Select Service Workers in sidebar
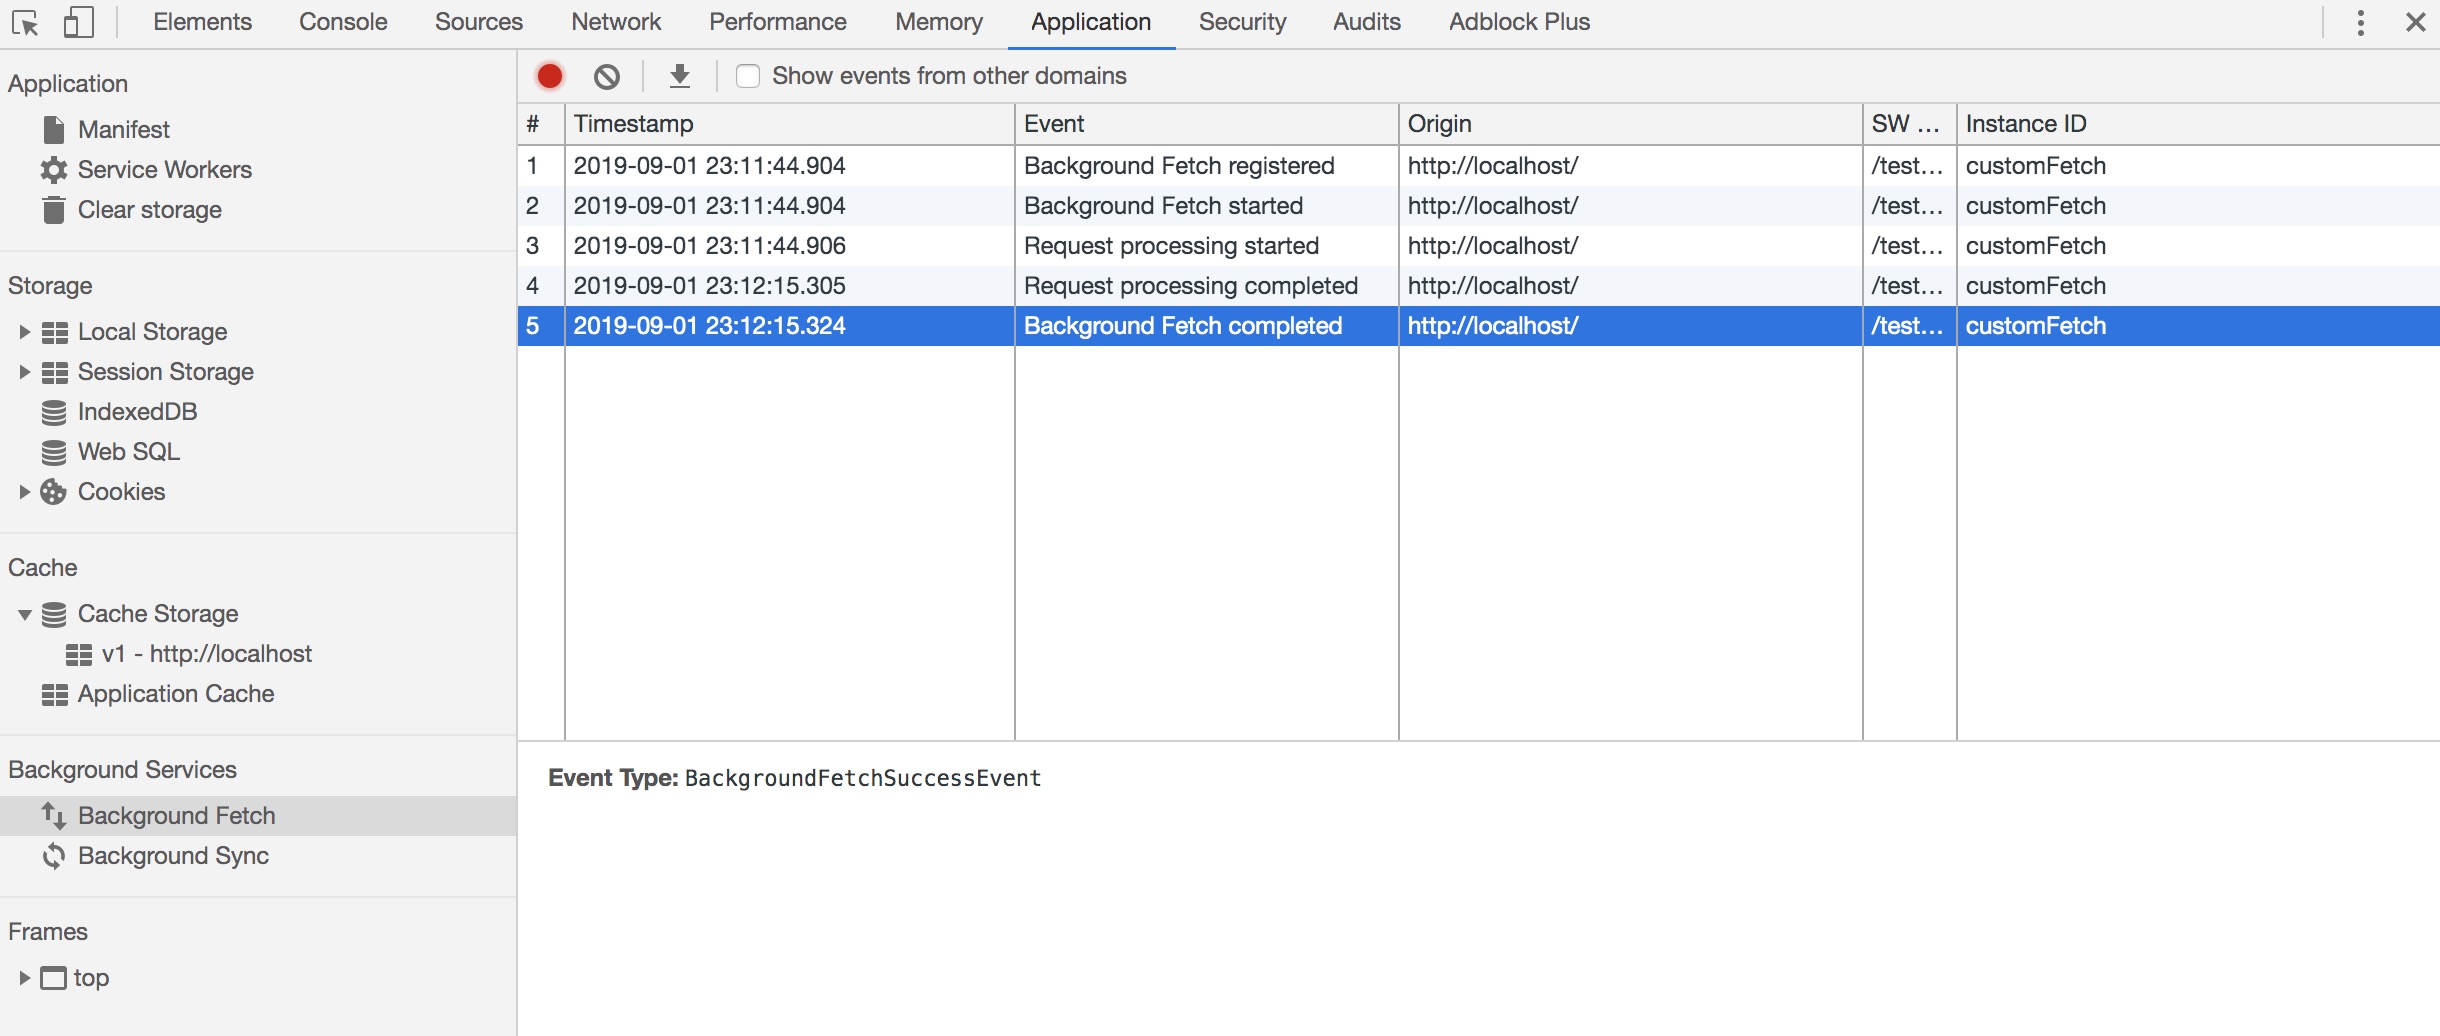This screenshot has height=1036, width=2440. (x=165, y=169)
